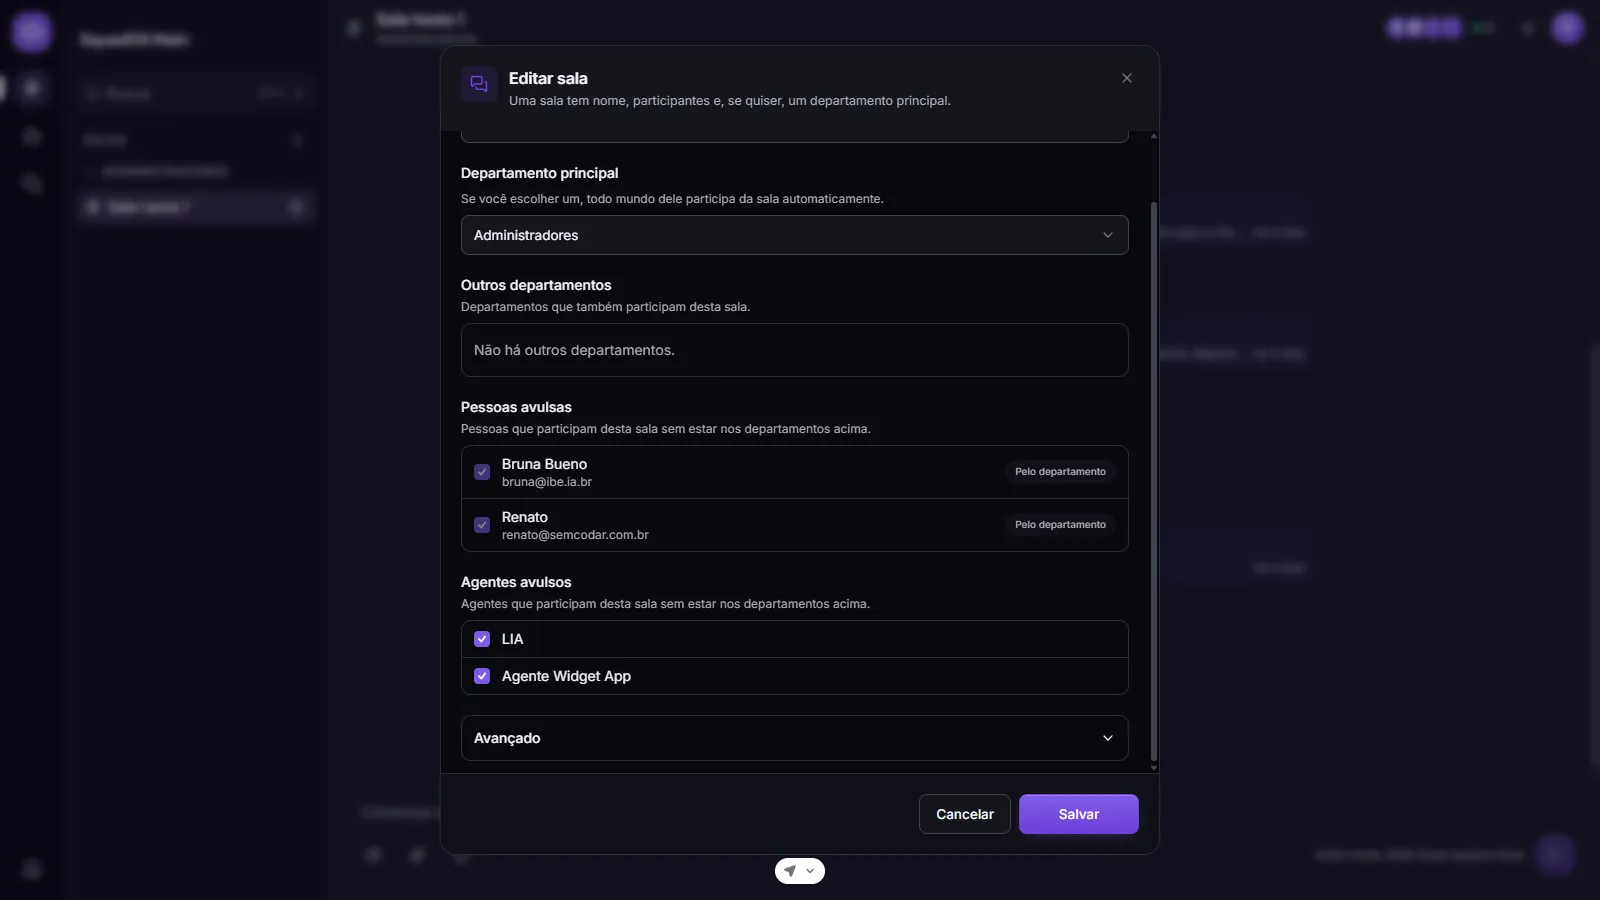
Task: Click the Não há outros departamentos box
Action: coord(795,350)
